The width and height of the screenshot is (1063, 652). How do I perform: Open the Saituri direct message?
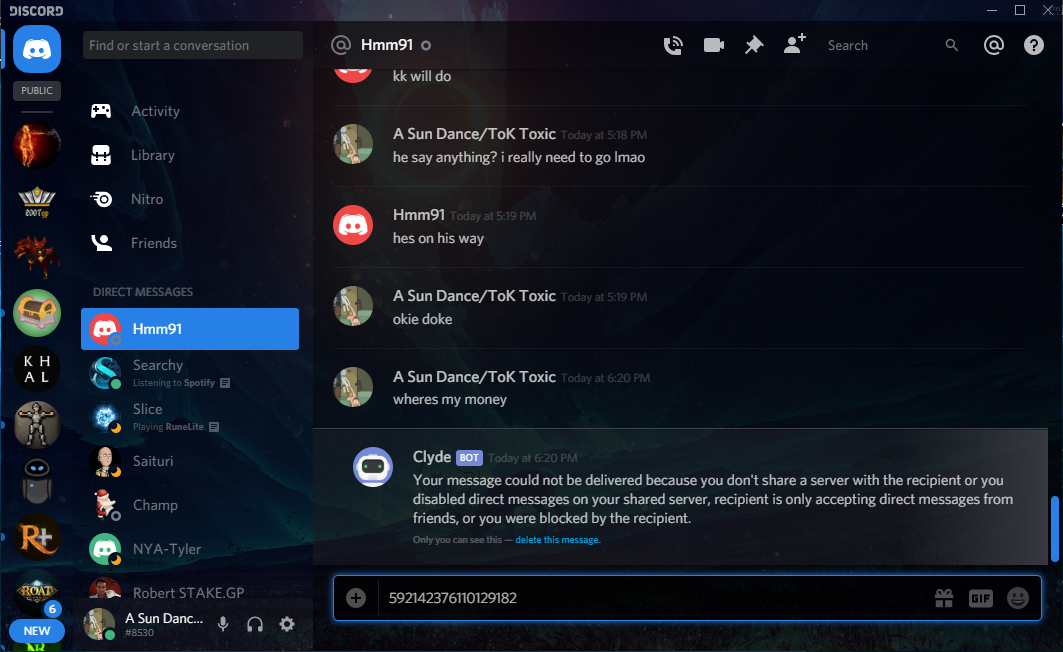coord(190,461)
